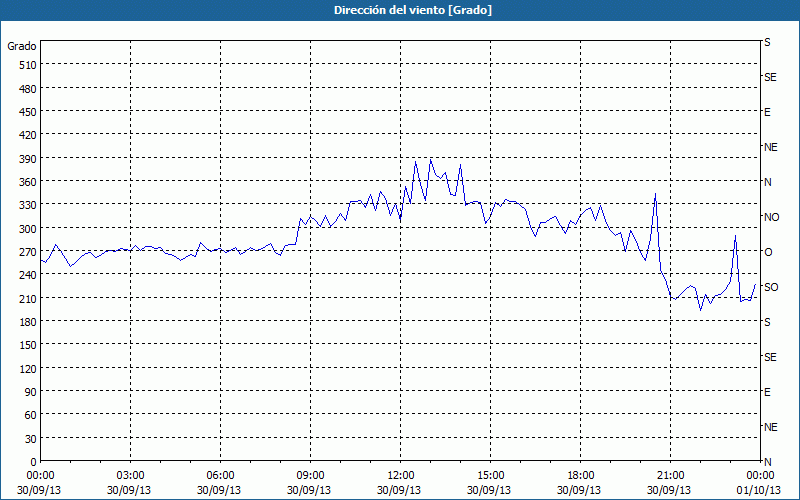Click the wind line's highest peak near 13:00
This screenshot has width=800, height=500.
pos(431,160)
